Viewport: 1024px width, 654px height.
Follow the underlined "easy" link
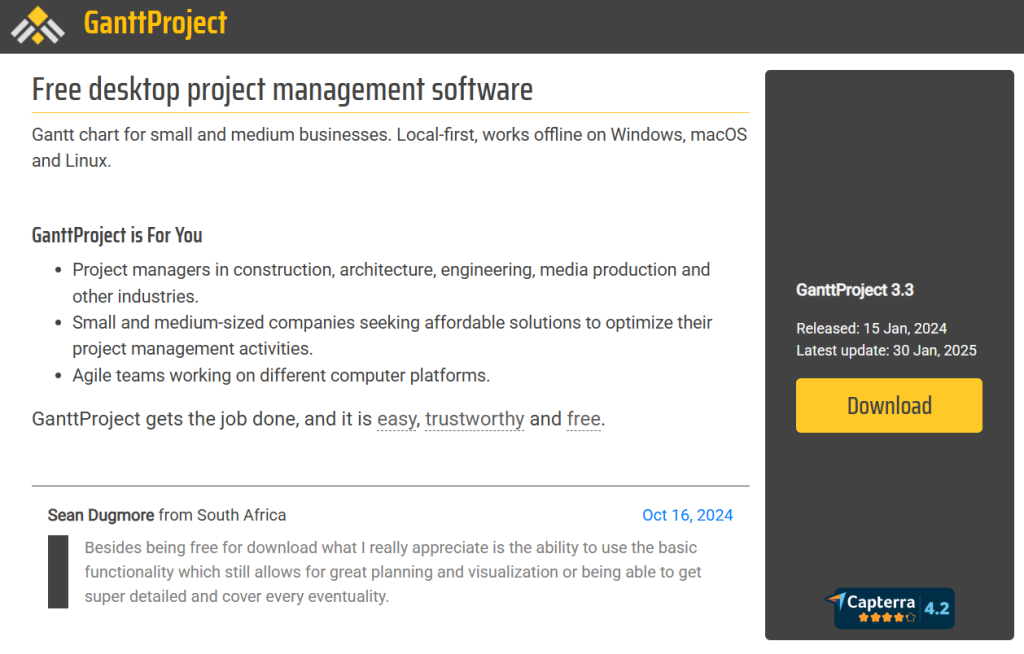(396, 419)
